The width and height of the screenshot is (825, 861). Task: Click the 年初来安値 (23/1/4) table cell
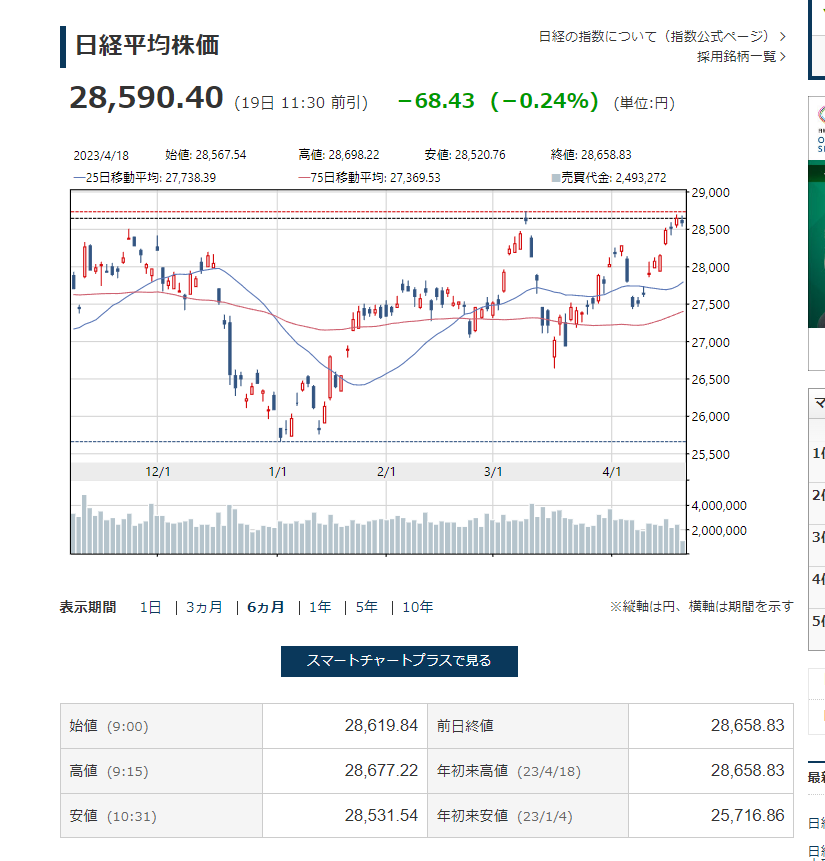tap(528, 816)
